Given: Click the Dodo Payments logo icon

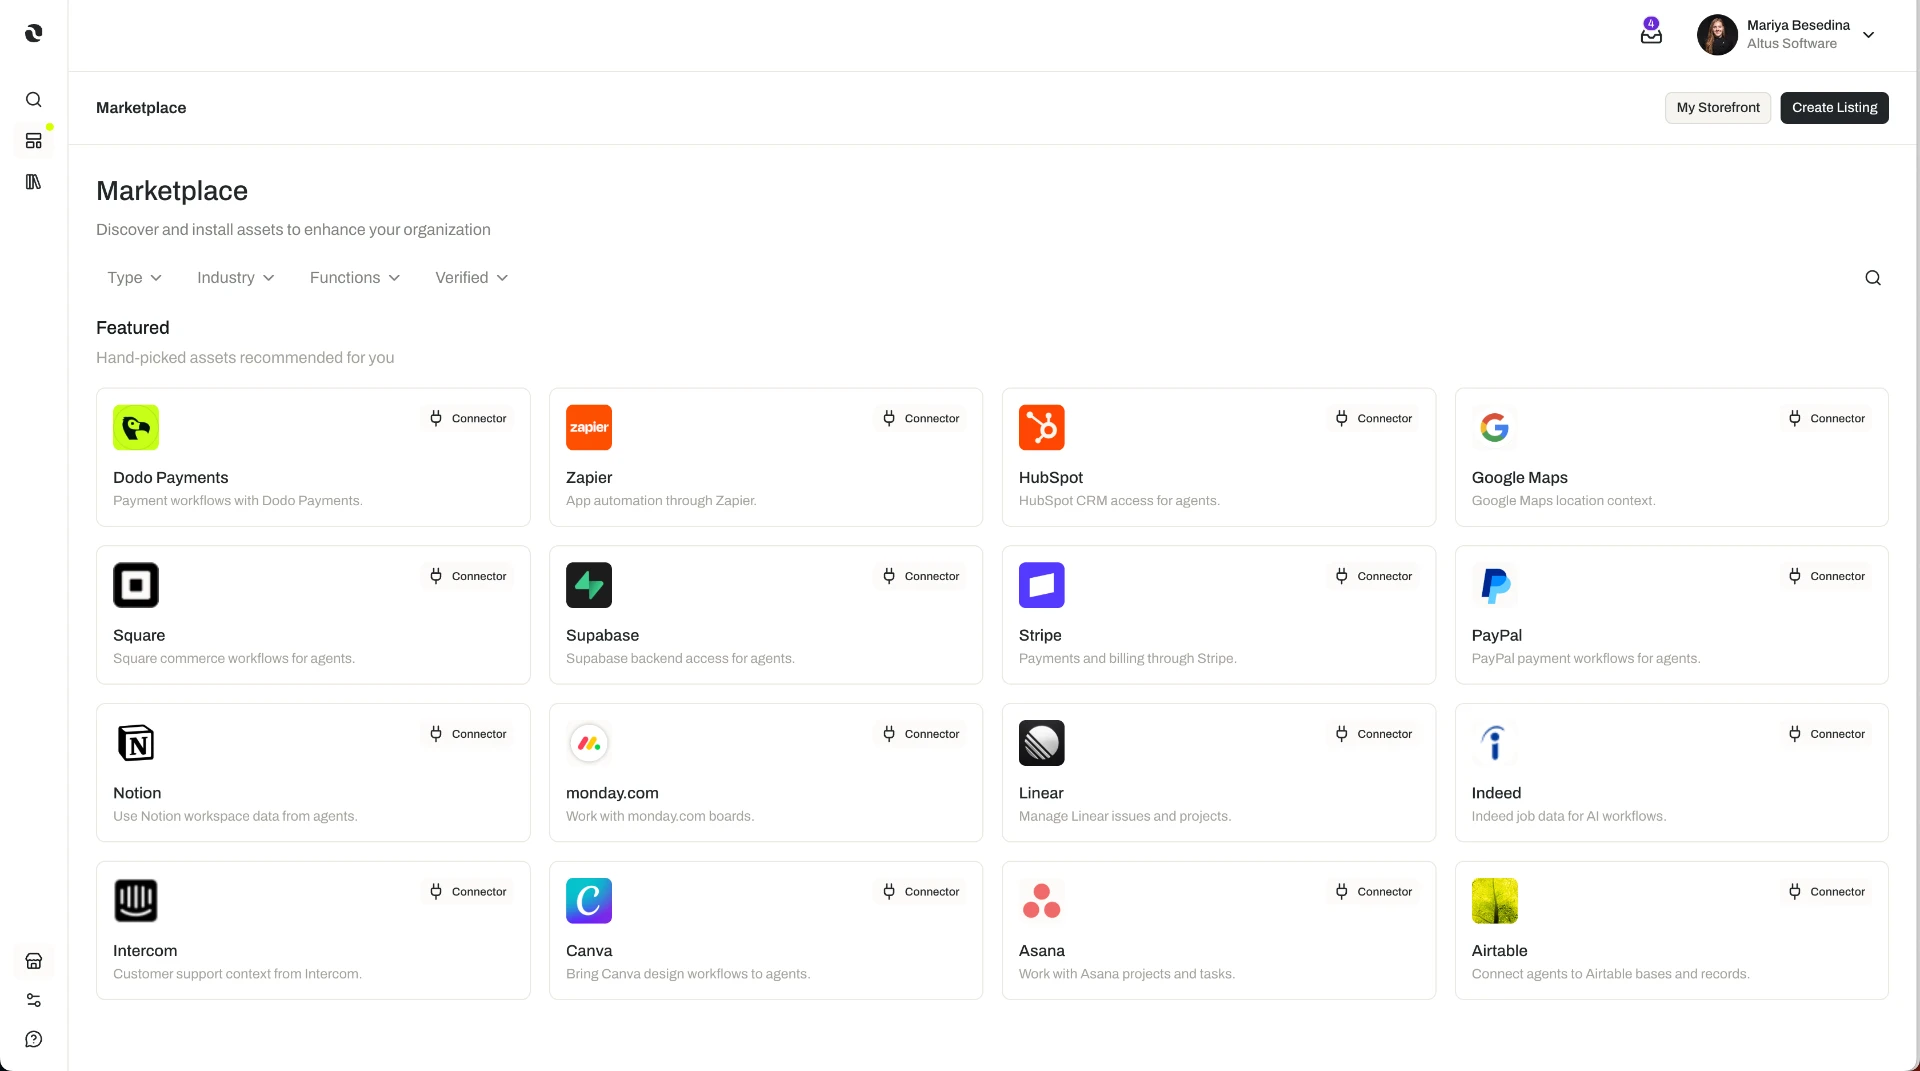Looking at the screenshot, I should coord(136,428).
